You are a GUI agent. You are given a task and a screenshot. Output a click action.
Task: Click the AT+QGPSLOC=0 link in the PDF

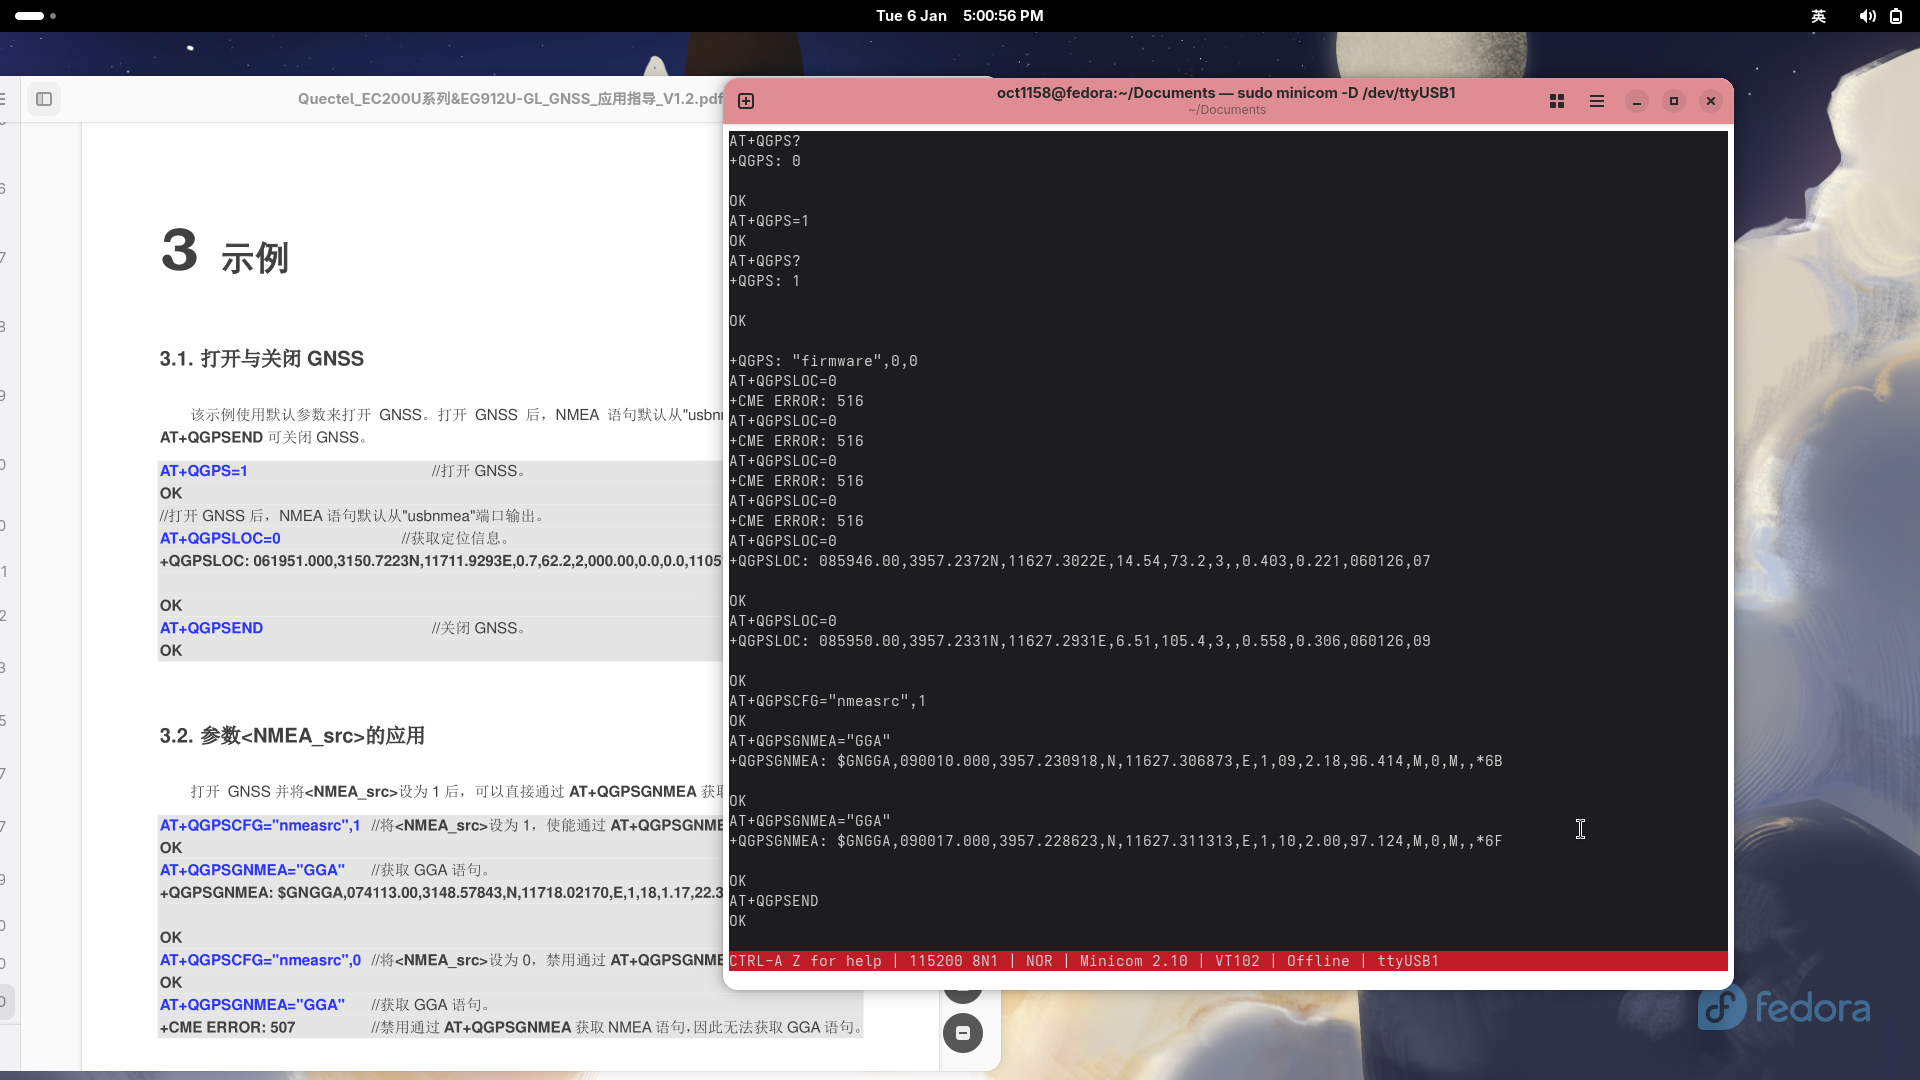point(220,538)
